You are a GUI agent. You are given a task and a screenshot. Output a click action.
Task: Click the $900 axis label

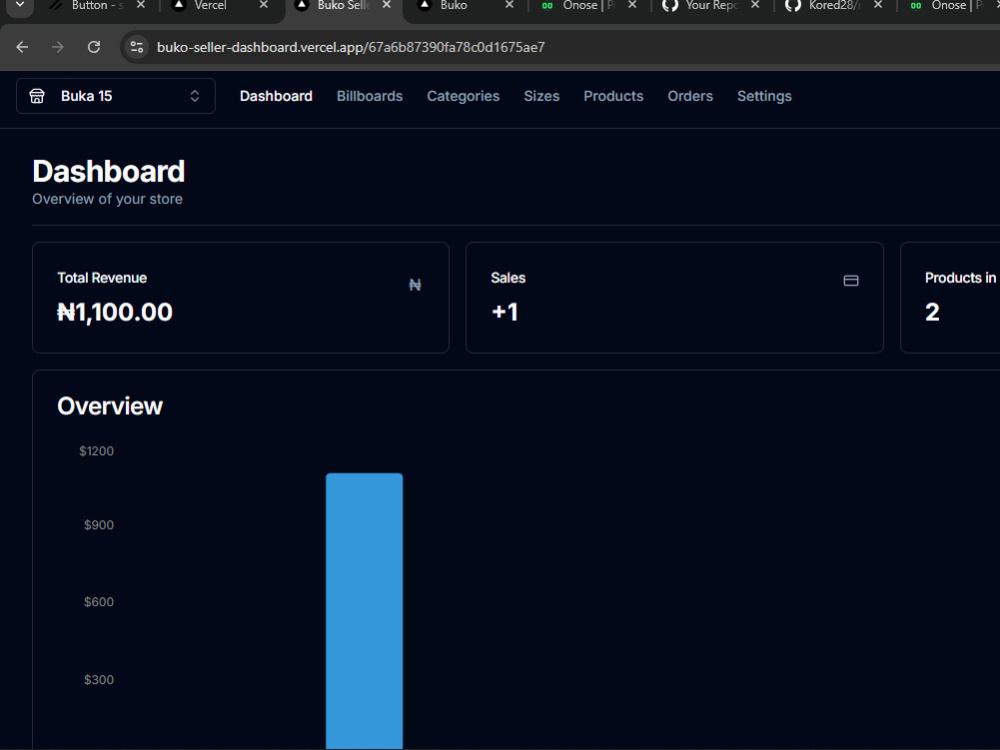coord(99,525)
